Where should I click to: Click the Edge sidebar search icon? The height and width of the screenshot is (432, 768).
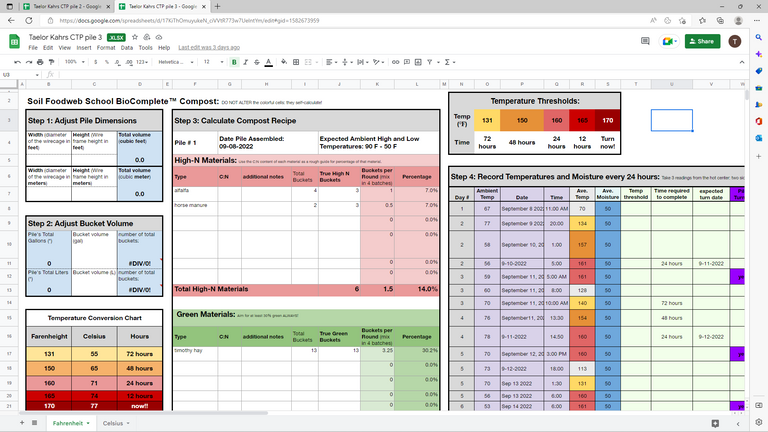(x=759, y=38)
